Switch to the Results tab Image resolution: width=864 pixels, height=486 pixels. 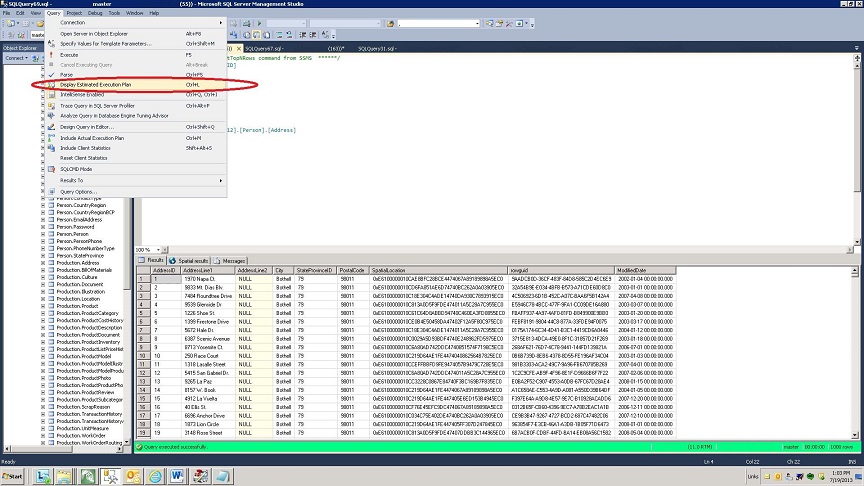pyautogui.click(x=152, y=260)
